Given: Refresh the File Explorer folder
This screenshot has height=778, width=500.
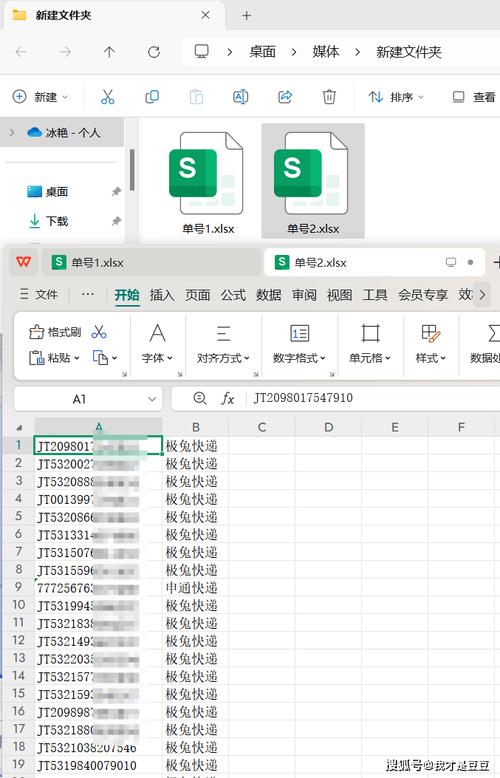Looking at the screenshot, I should click(x=154, y=52).
